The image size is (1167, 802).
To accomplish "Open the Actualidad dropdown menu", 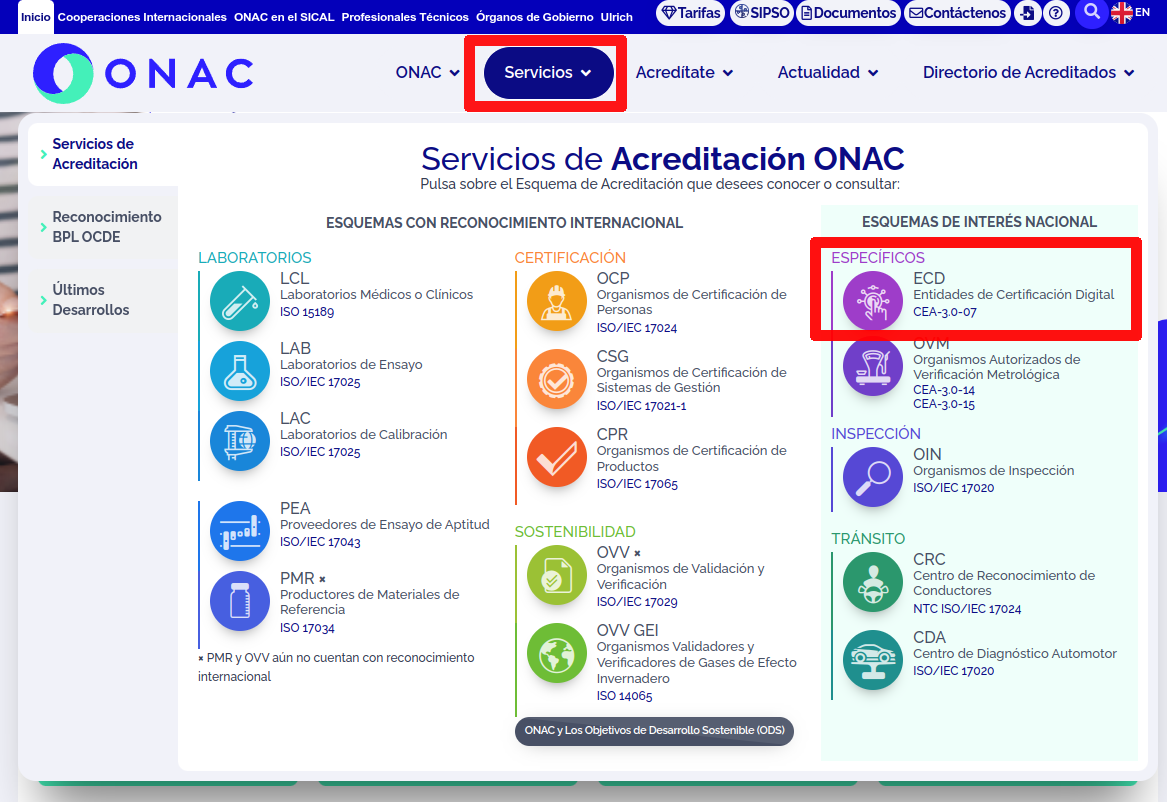I will [828, 72].
